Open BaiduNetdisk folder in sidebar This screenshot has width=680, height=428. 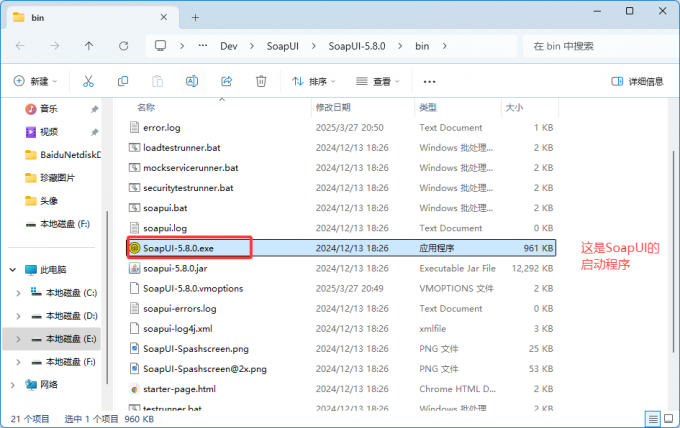pyautogui.click(x=62, y=155)
